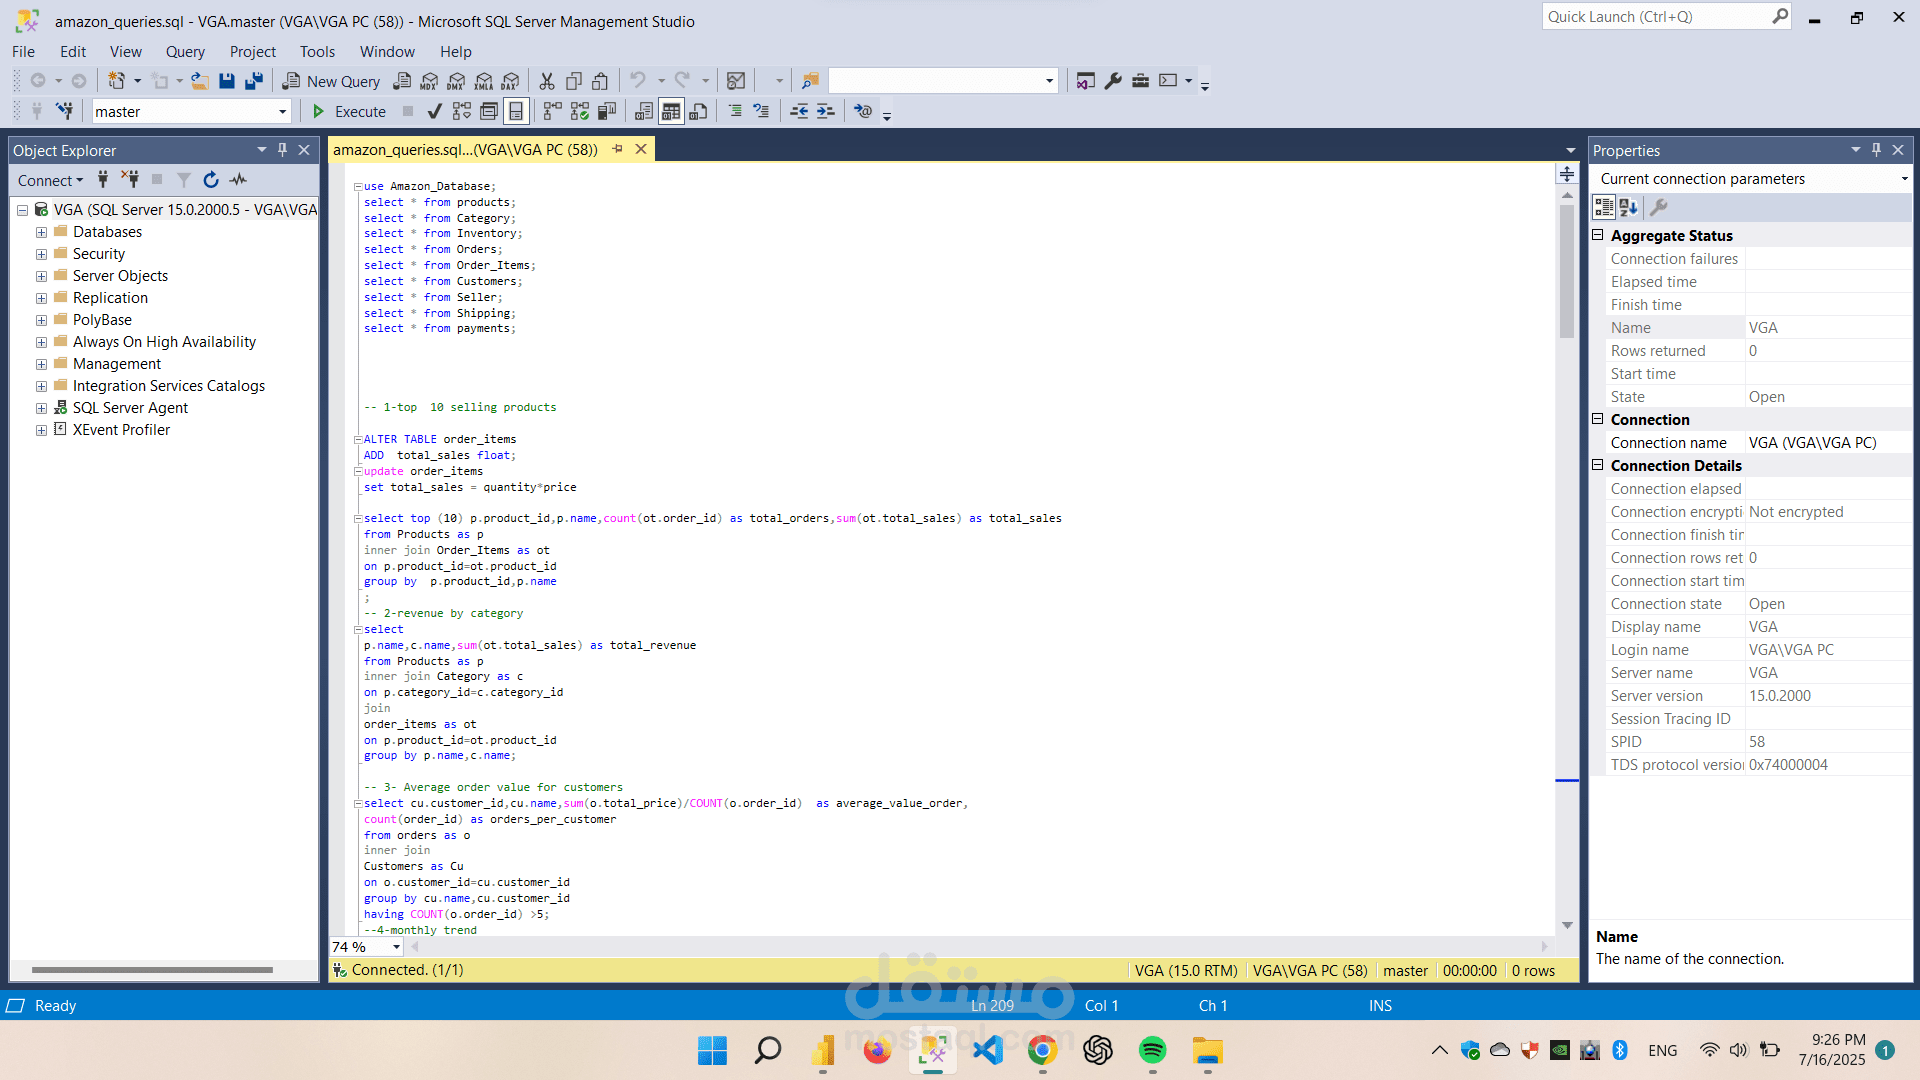Click the Execute button

point(349,111)
